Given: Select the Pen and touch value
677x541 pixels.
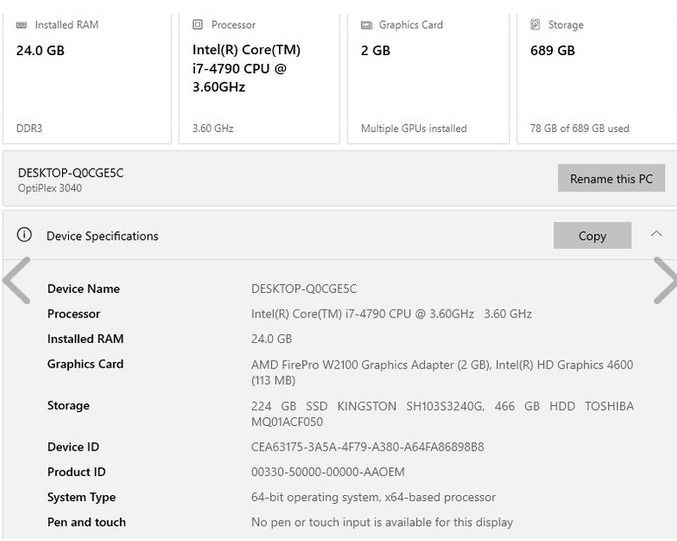Looking at the screenshot, I should pos(382,522).
